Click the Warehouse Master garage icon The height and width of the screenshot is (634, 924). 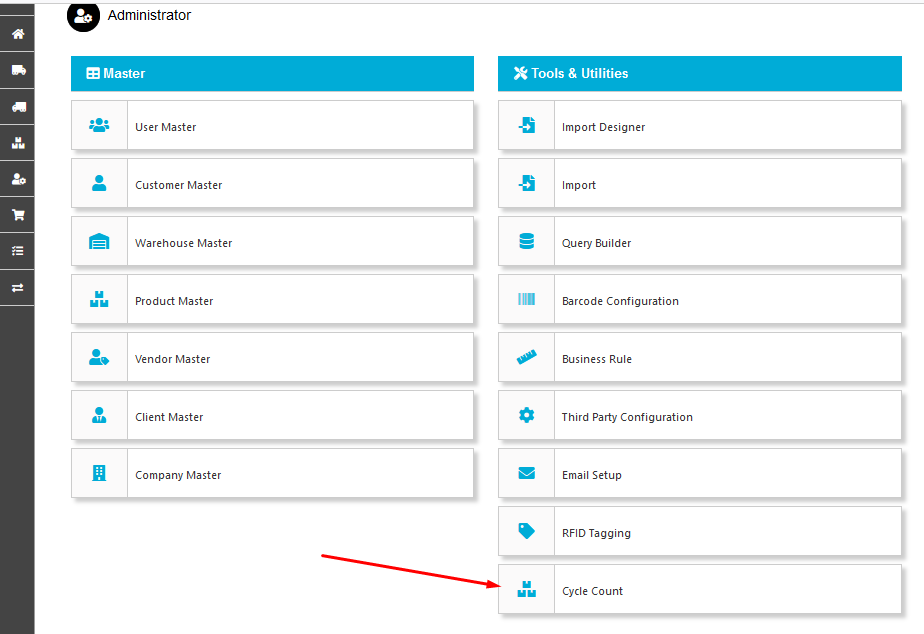click(x=99, y=242)
